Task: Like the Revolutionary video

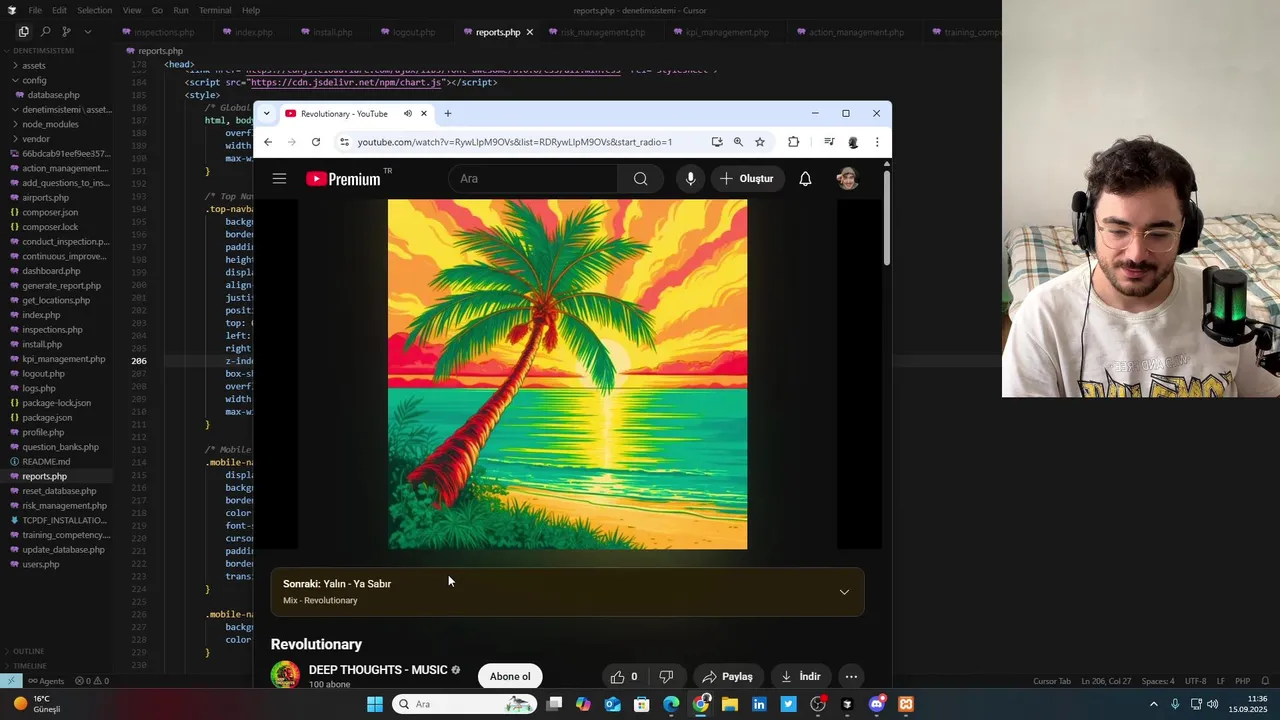Action: [624, 676]
